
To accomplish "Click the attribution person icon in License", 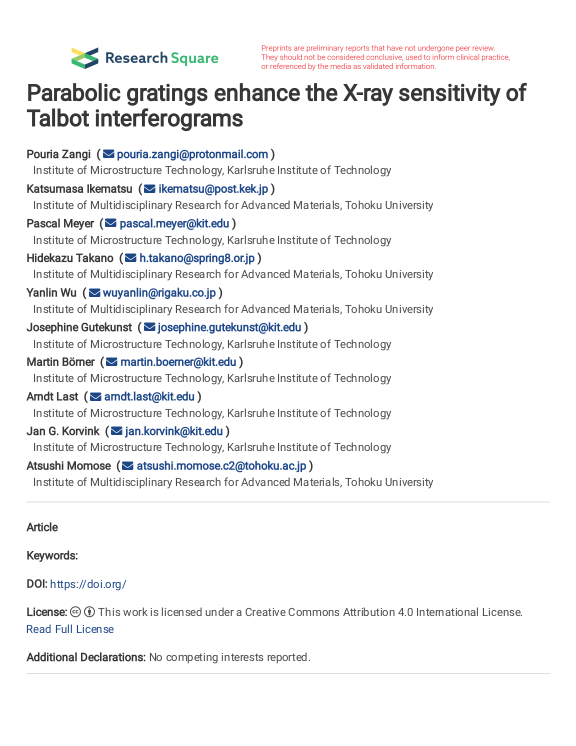I will coord(89,612).
